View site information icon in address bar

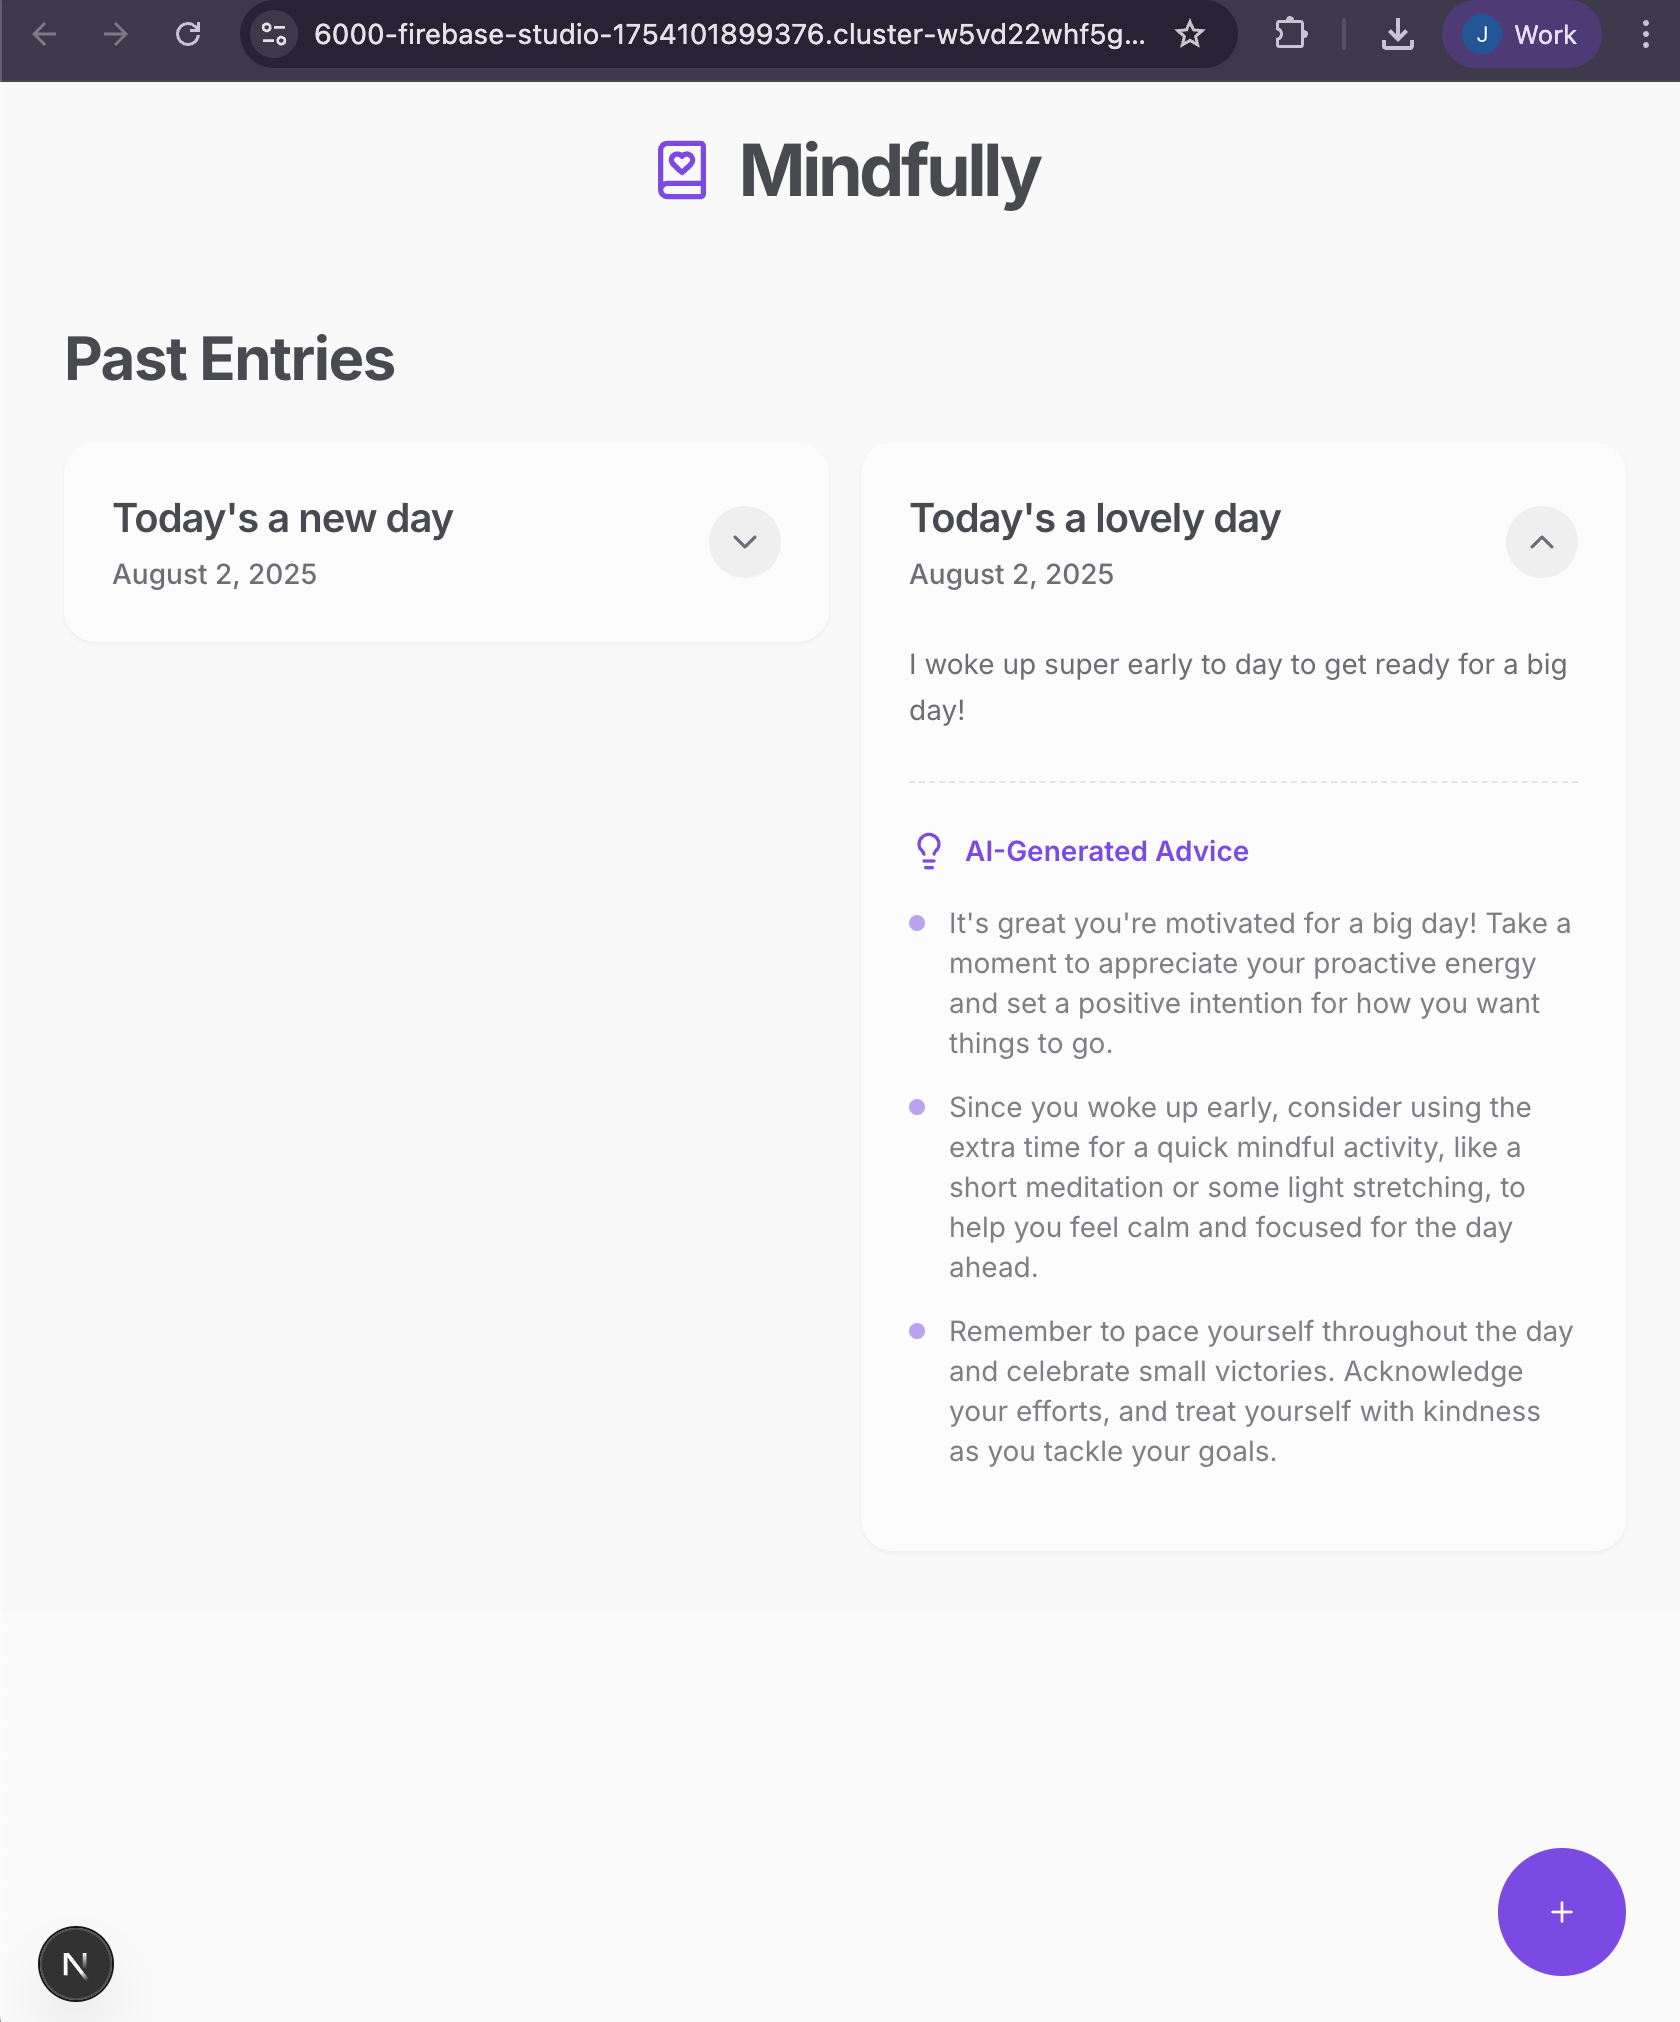tap(273, 35)
